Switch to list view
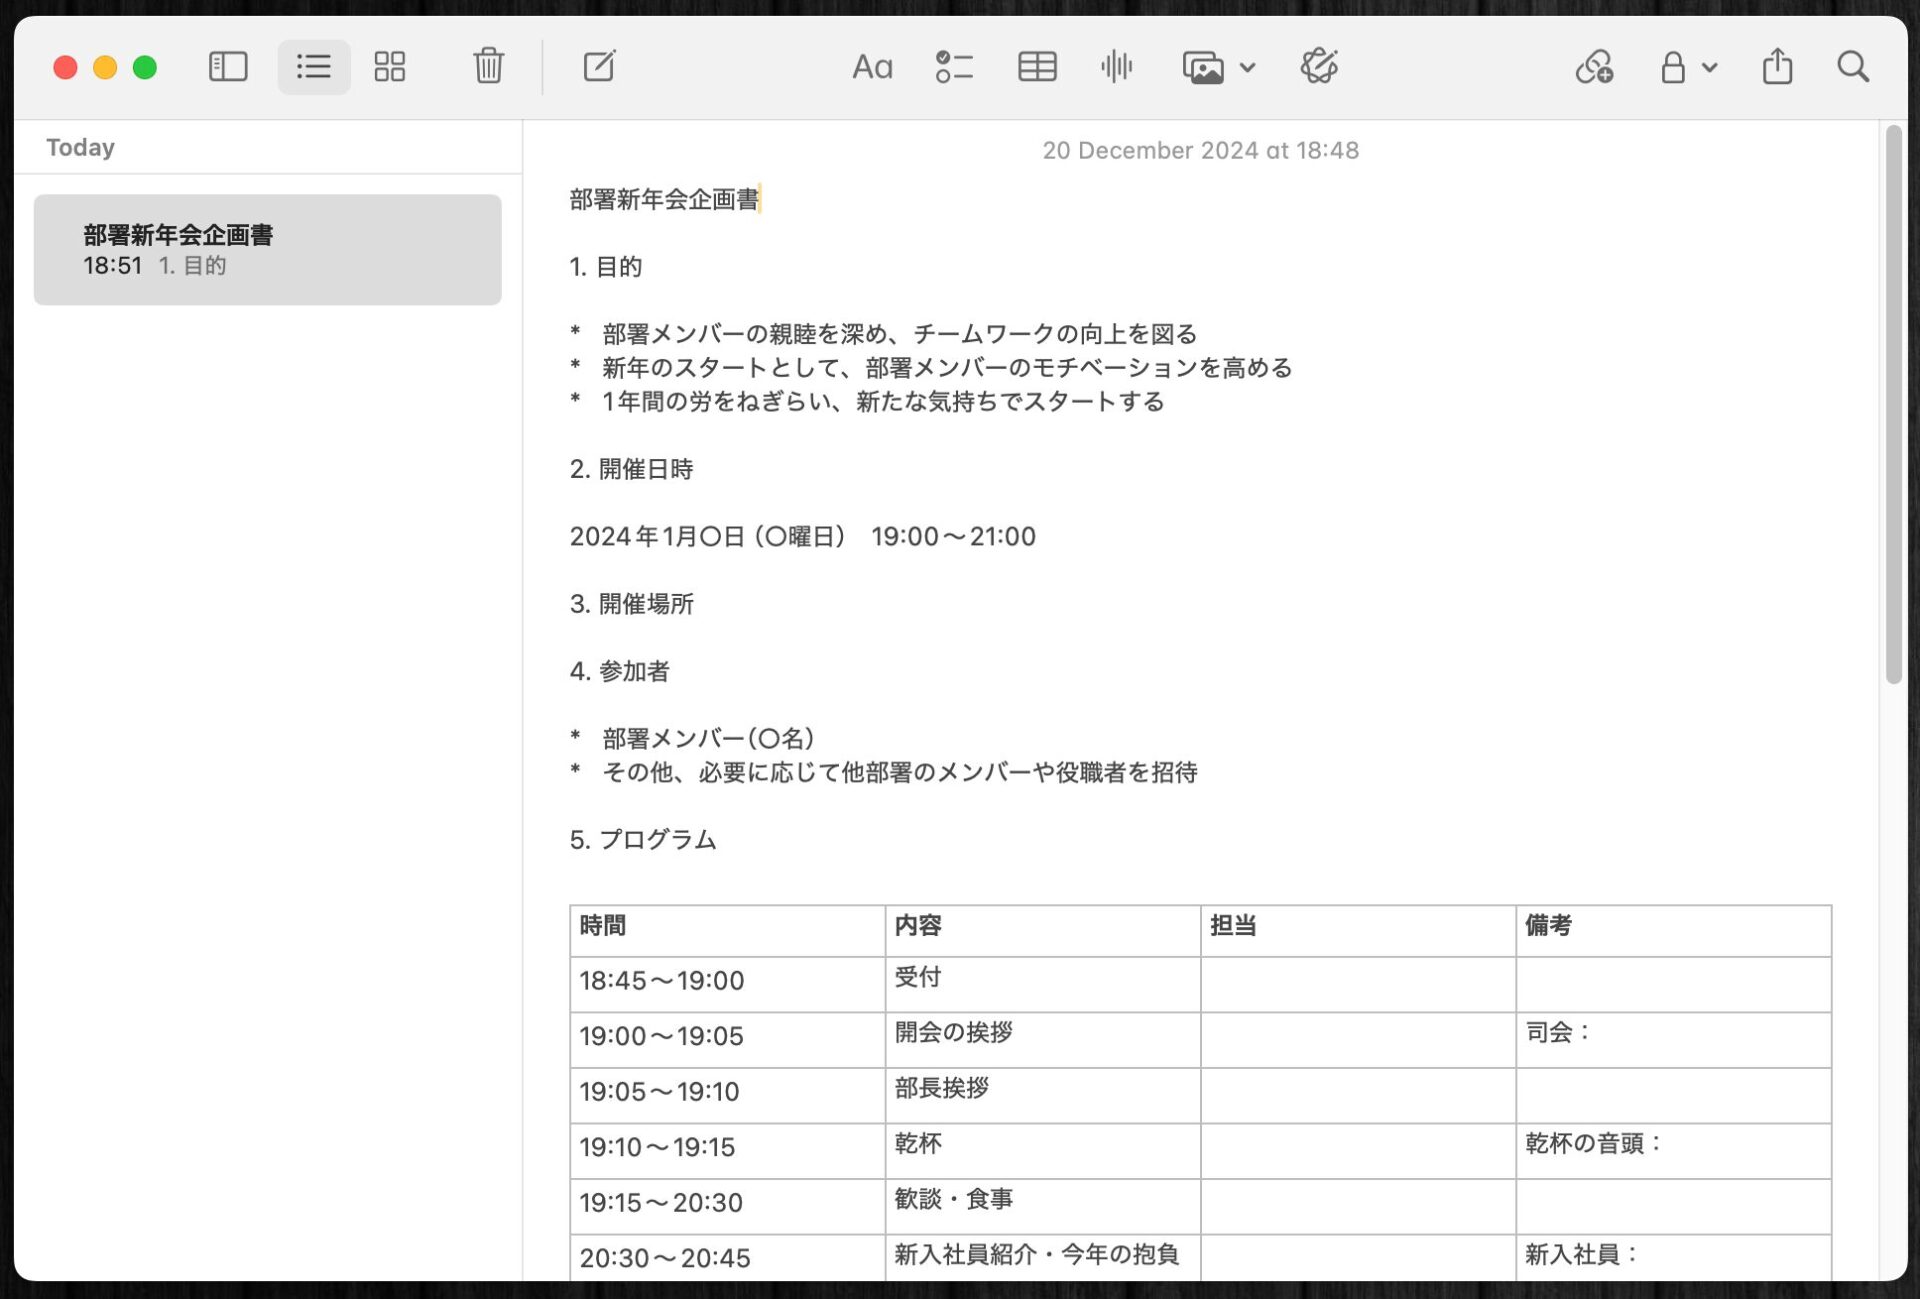This screenshot has width=1920, height=1299. coord(313,67)
